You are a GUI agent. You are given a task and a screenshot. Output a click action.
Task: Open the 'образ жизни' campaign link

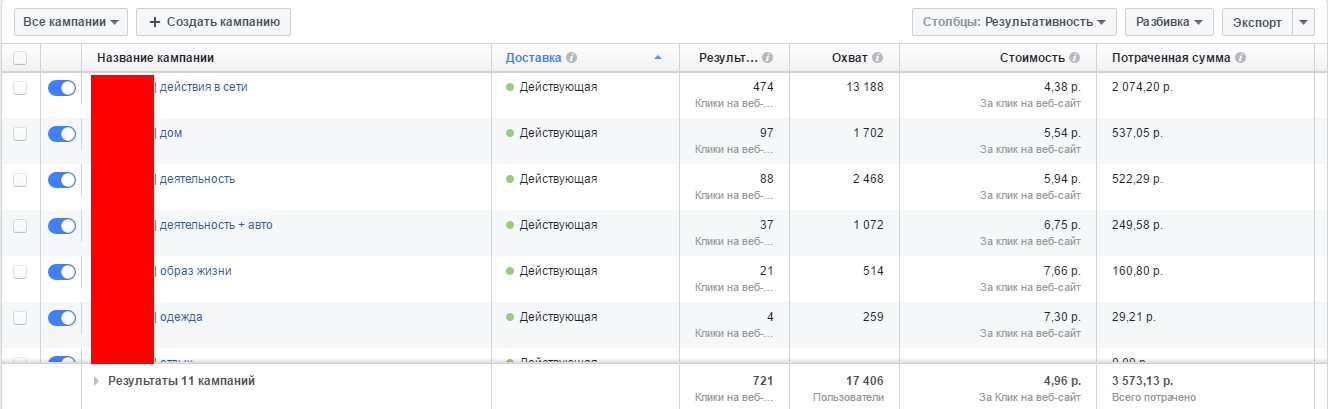pos(195,271)
